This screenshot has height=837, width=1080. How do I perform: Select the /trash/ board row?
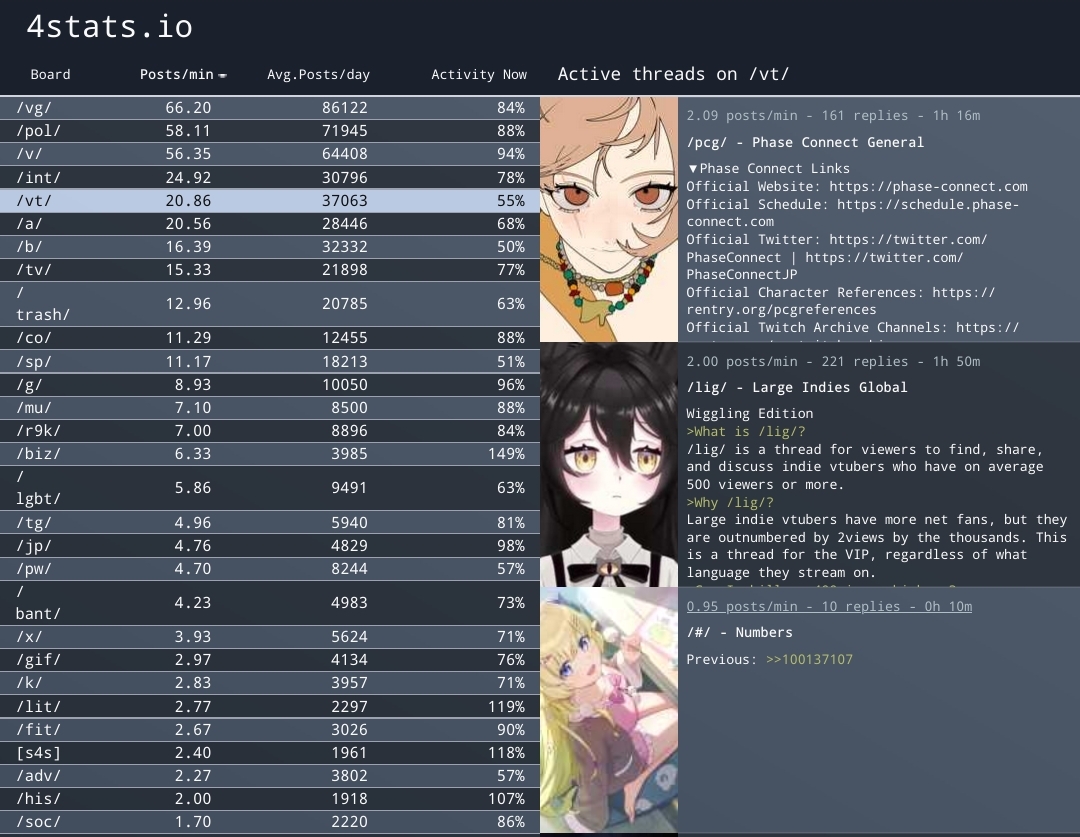coord(270,304)
